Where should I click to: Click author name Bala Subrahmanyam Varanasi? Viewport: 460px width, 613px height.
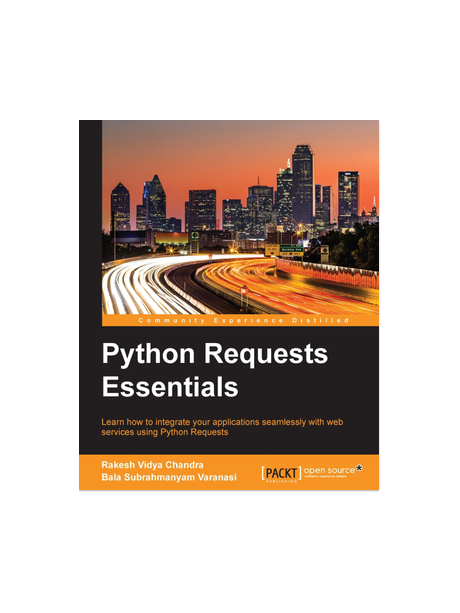click(169, 477)
